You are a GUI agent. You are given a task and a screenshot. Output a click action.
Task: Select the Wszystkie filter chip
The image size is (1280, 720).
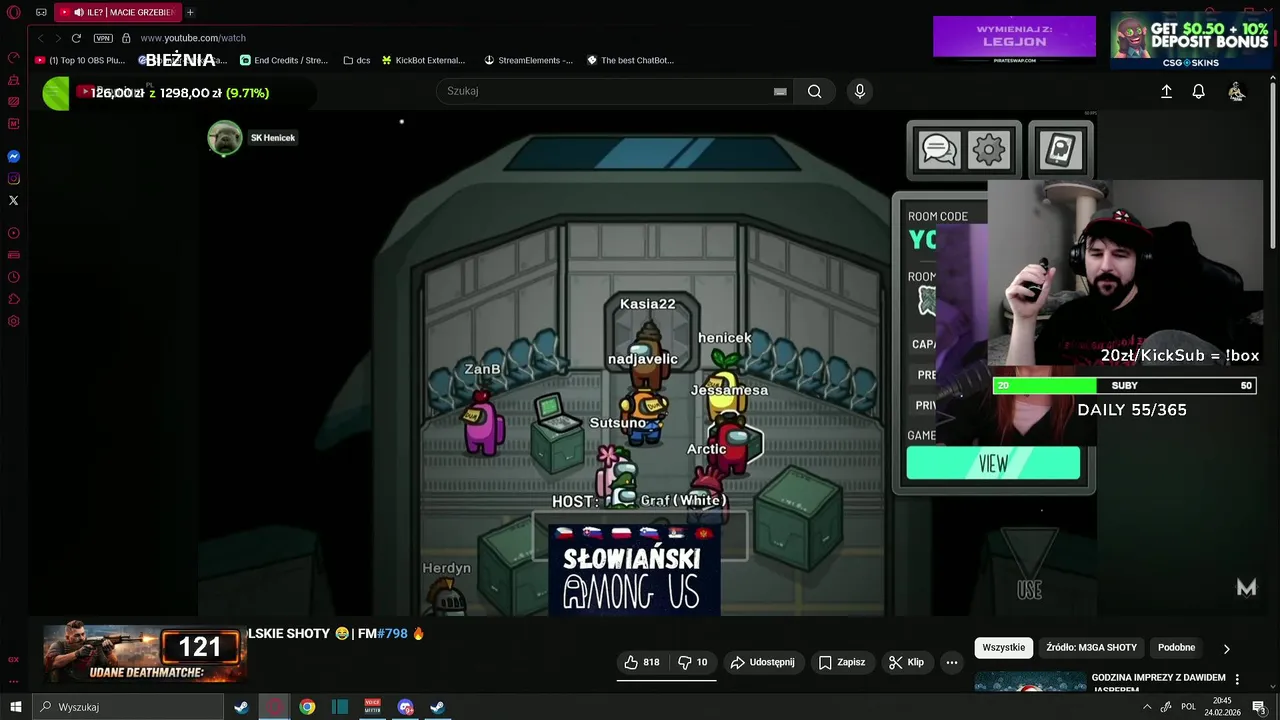1004,647
